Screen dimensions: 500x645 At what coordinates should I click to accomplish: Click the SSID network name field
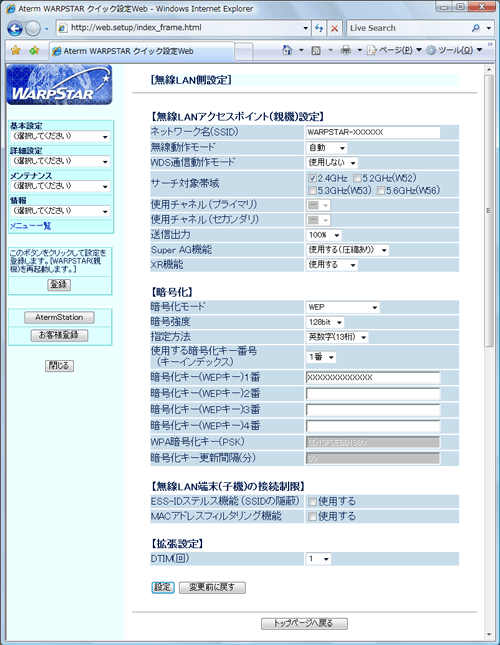[x=373, y=132]
